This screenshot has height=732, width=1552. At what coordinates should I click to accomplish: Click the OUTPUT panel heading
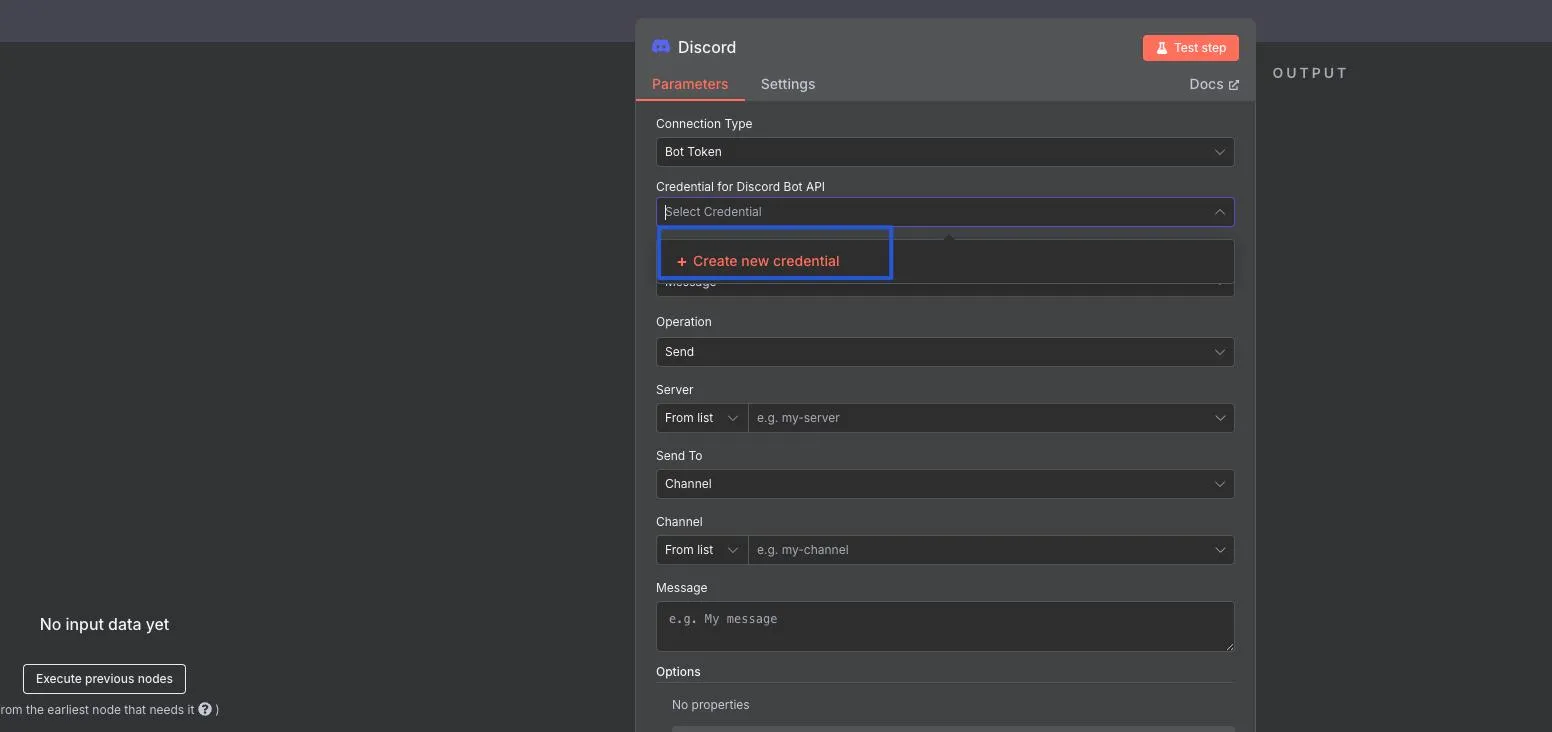pos(1310,73)
